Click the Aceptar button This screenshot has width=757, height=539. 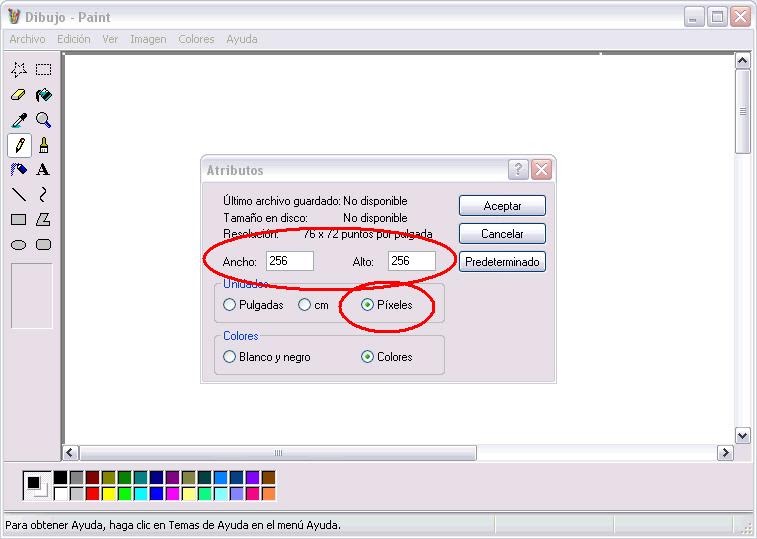coord(503,206)
